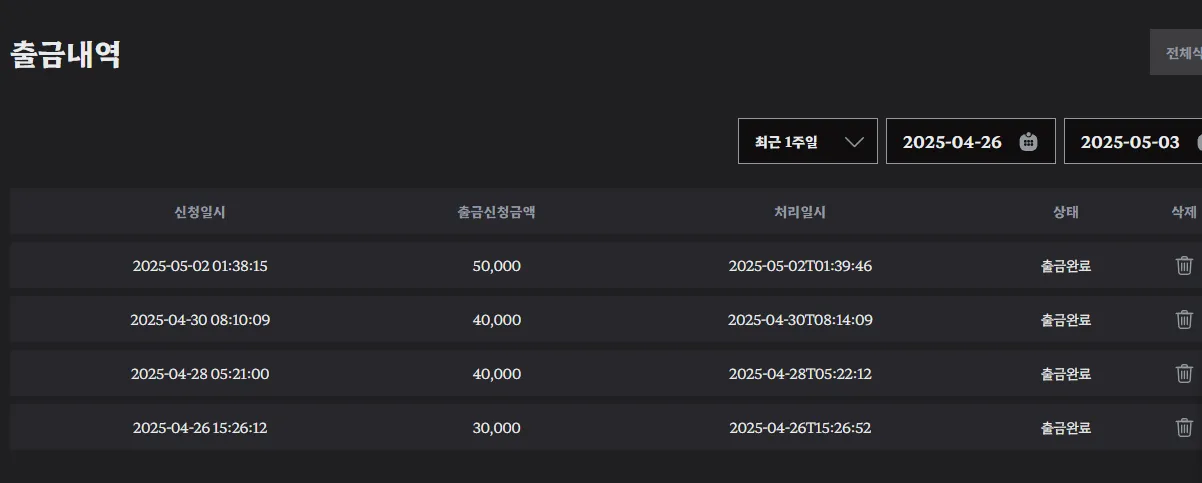Click the 상태 column header
This screenshot has width=1202, height=483.
[1066, 212]
